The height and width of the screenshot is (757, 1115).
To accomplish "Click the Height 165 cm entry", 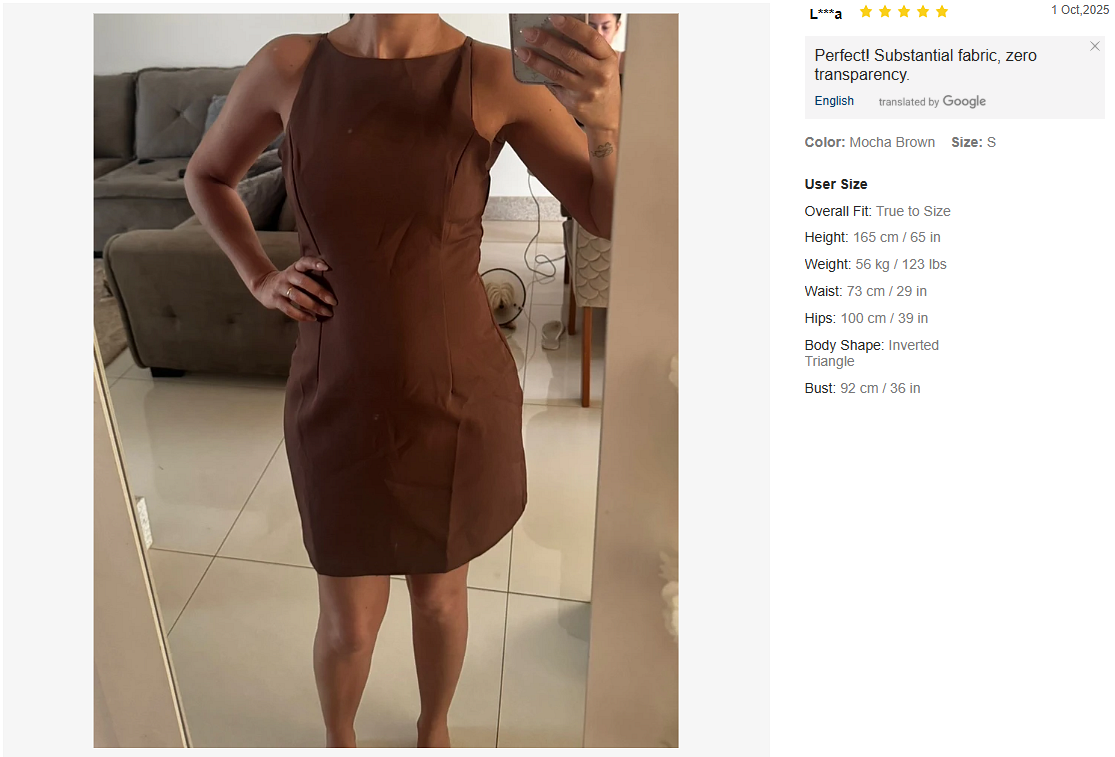I will click(x=873, y=237).
